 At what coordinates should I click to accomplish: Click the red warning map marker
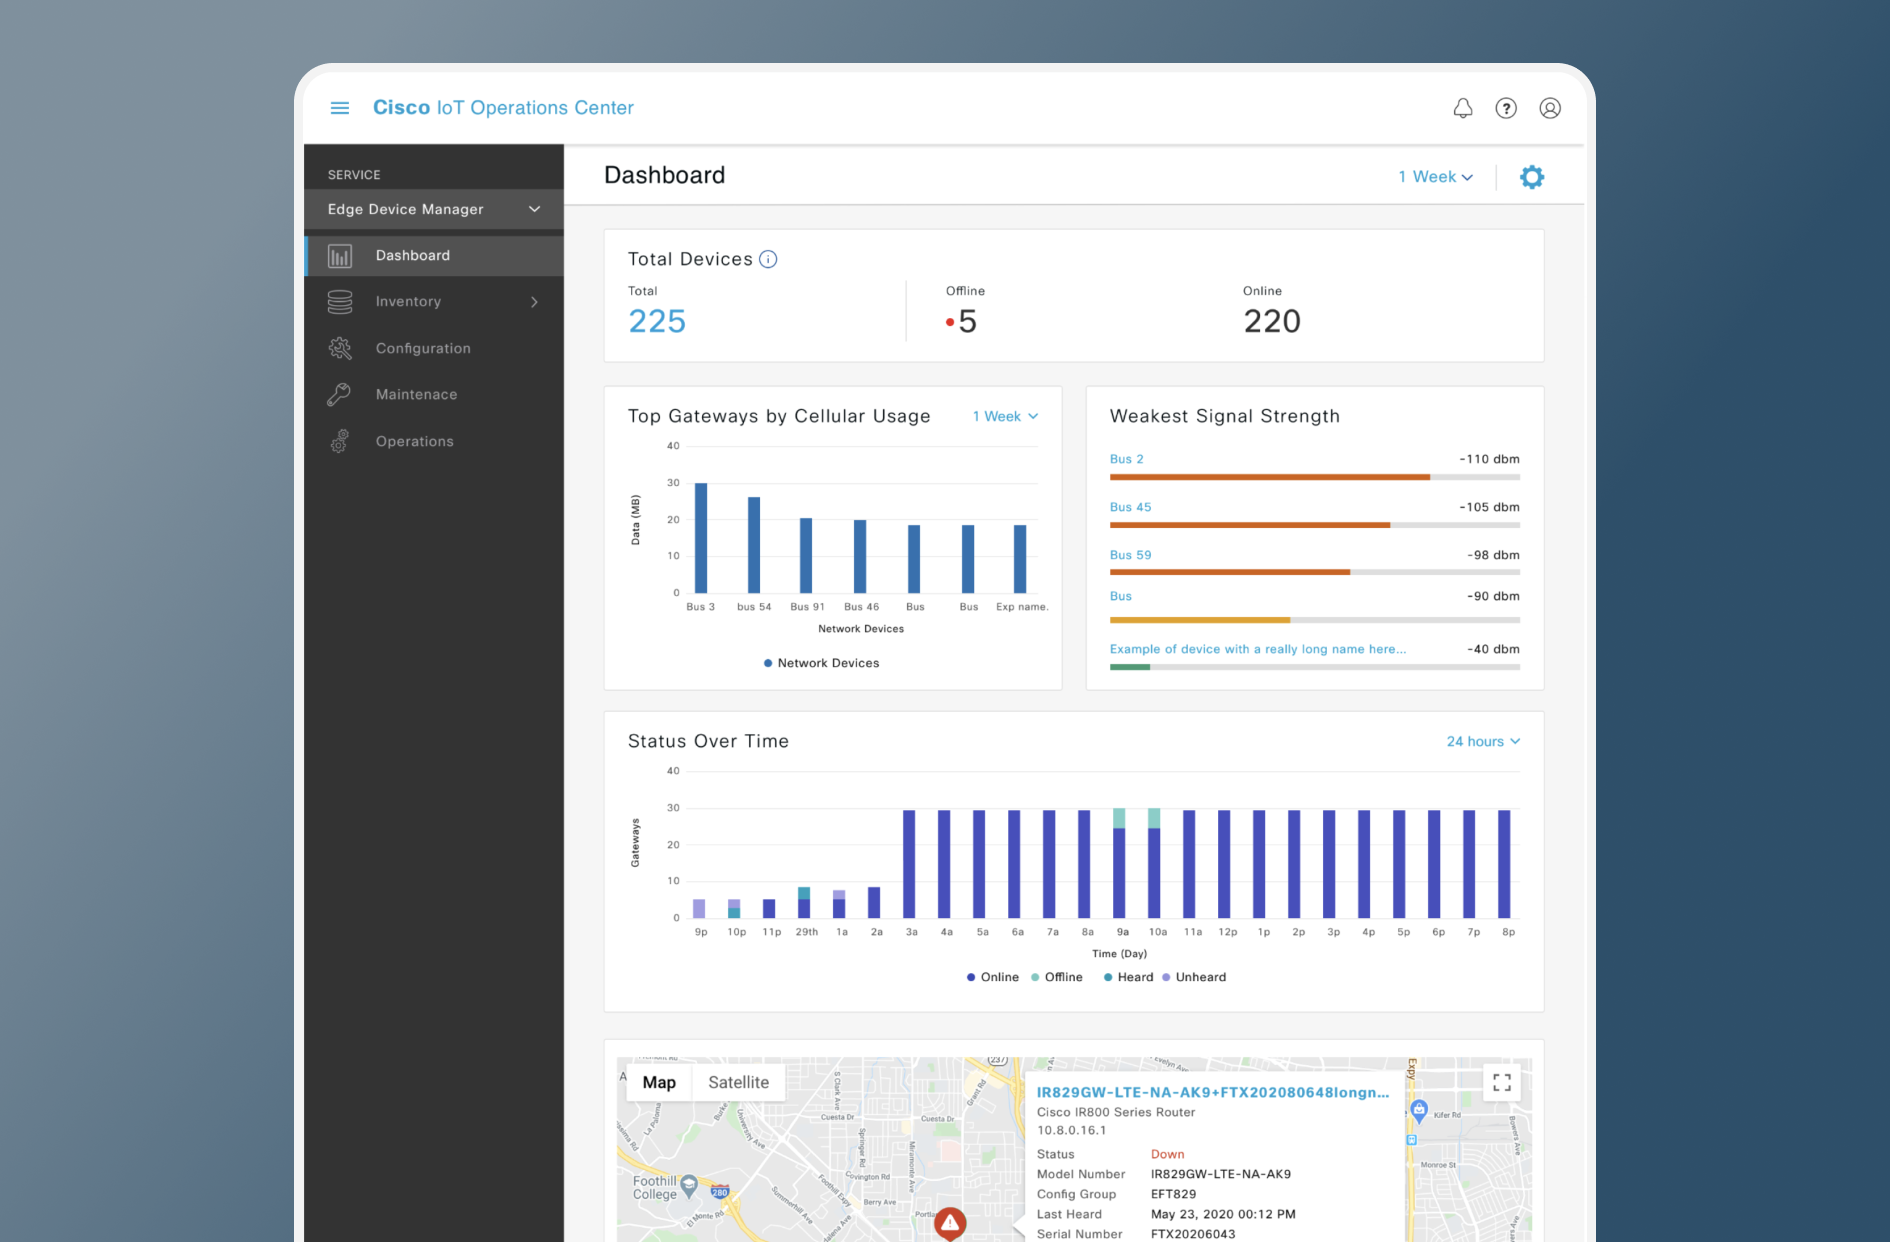pyautogui.click(x=950, y=1223)
